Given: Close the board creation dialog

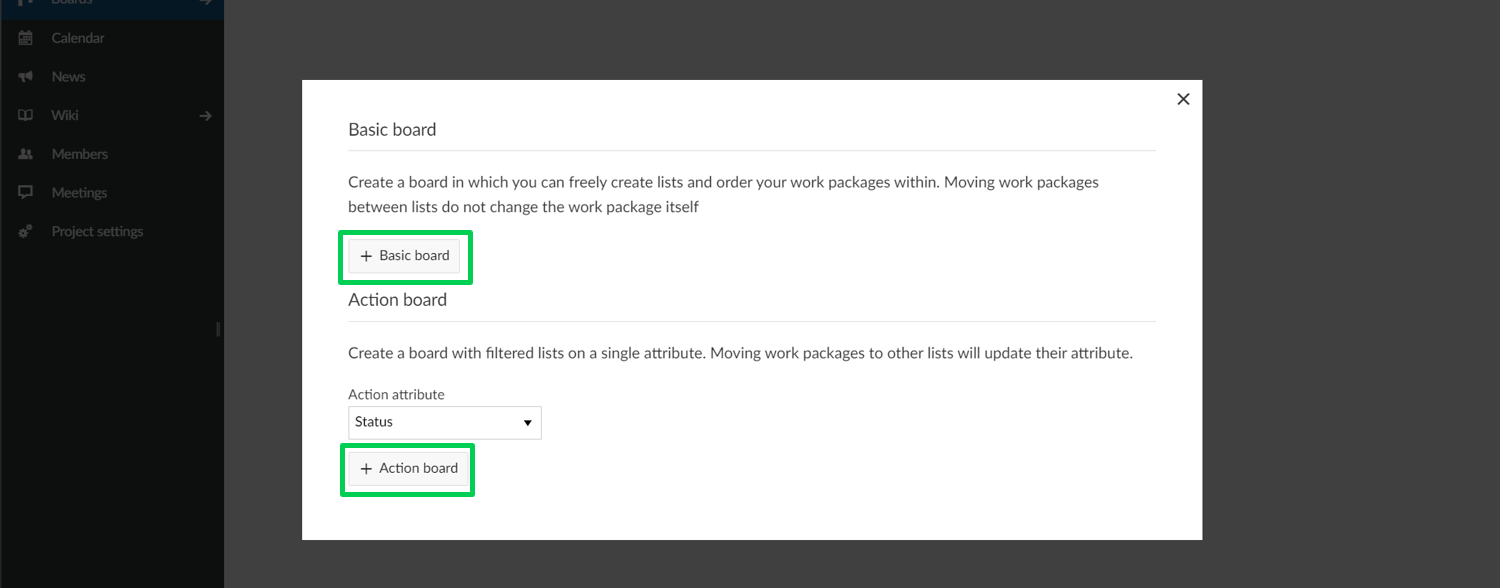Looking at the screenshot, I should tap(1183, 99).
